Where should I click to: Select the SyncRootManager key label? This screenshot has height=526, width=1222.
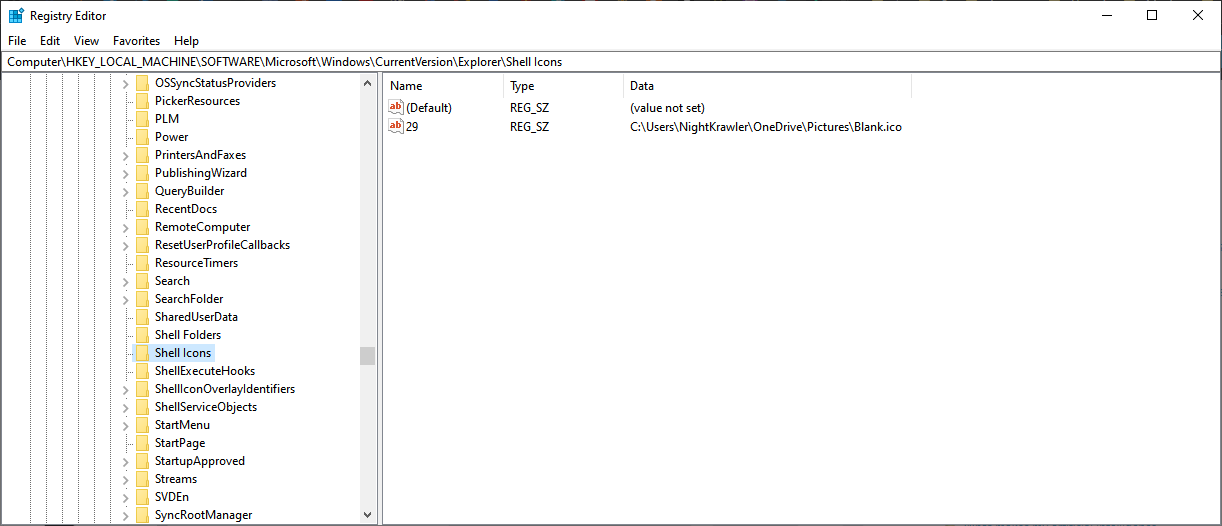click(203, 515)
